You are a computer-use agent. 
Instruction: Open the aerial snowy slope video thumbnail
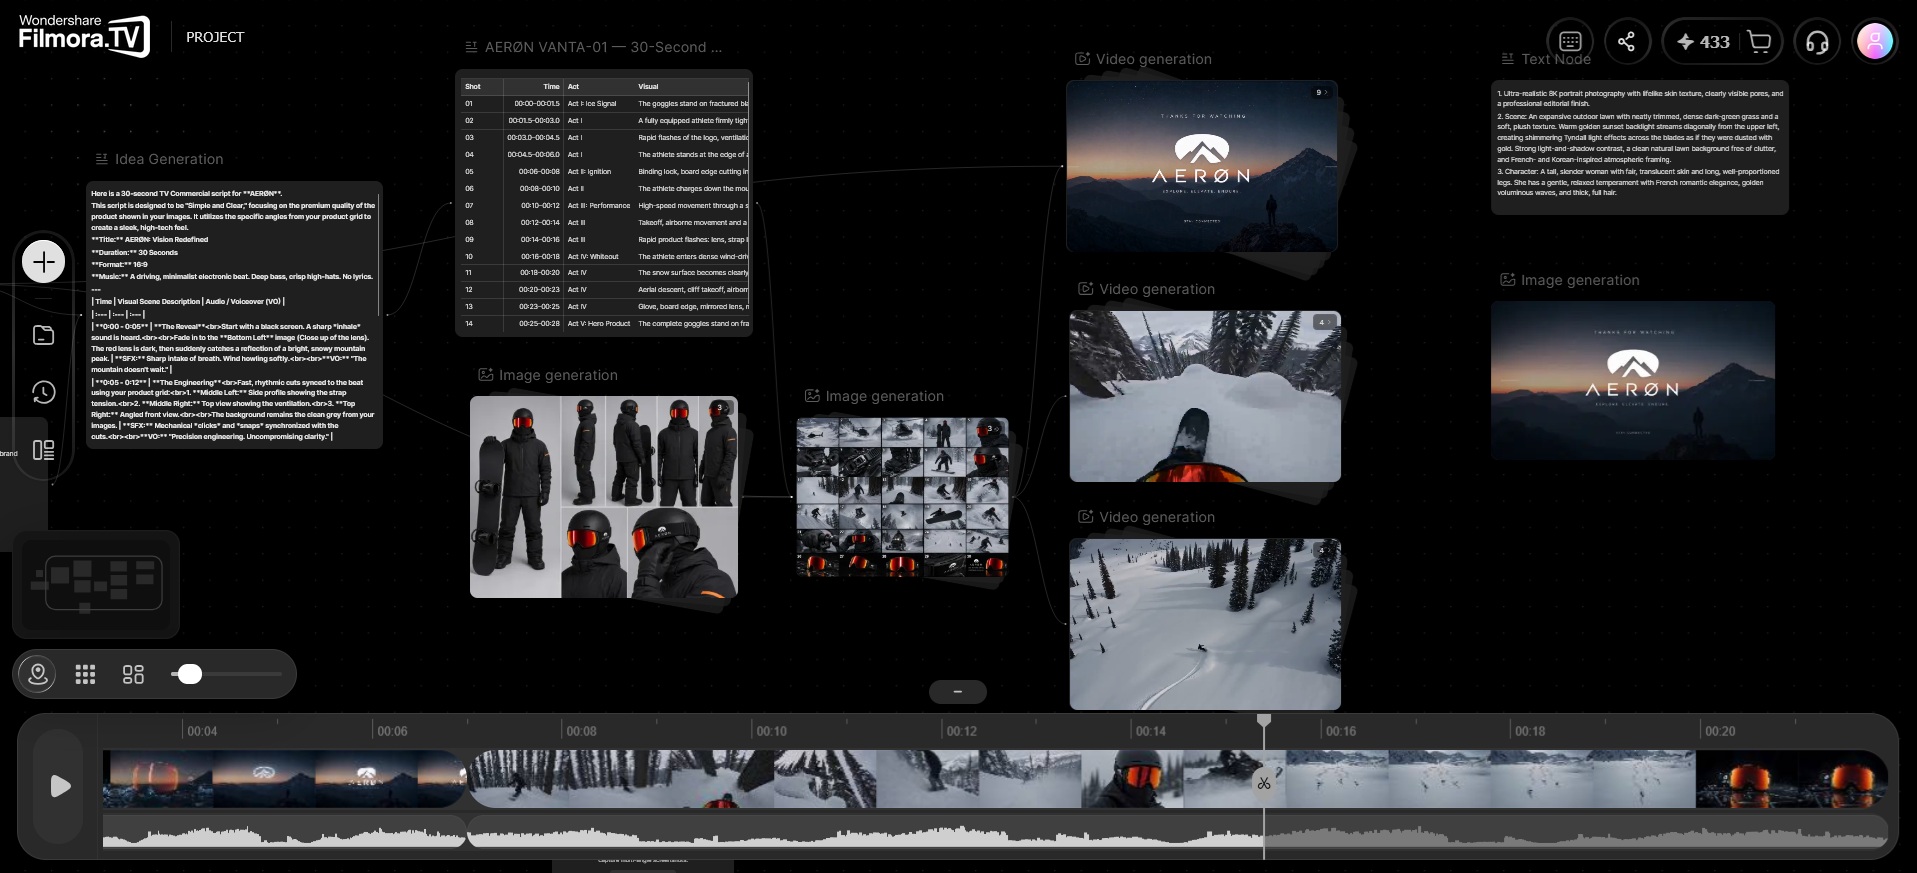[1205, 624]
